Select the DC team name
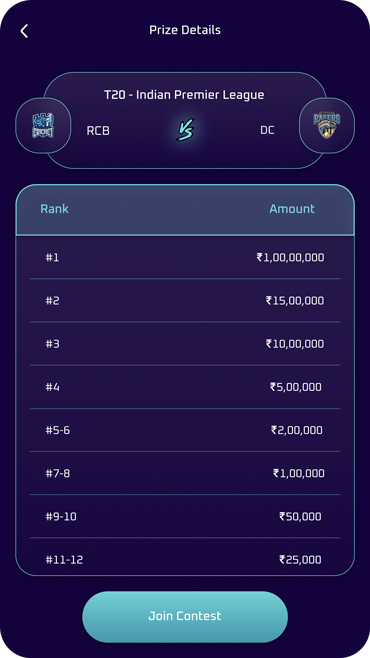 pyautogui.click(x=267, y=131)
